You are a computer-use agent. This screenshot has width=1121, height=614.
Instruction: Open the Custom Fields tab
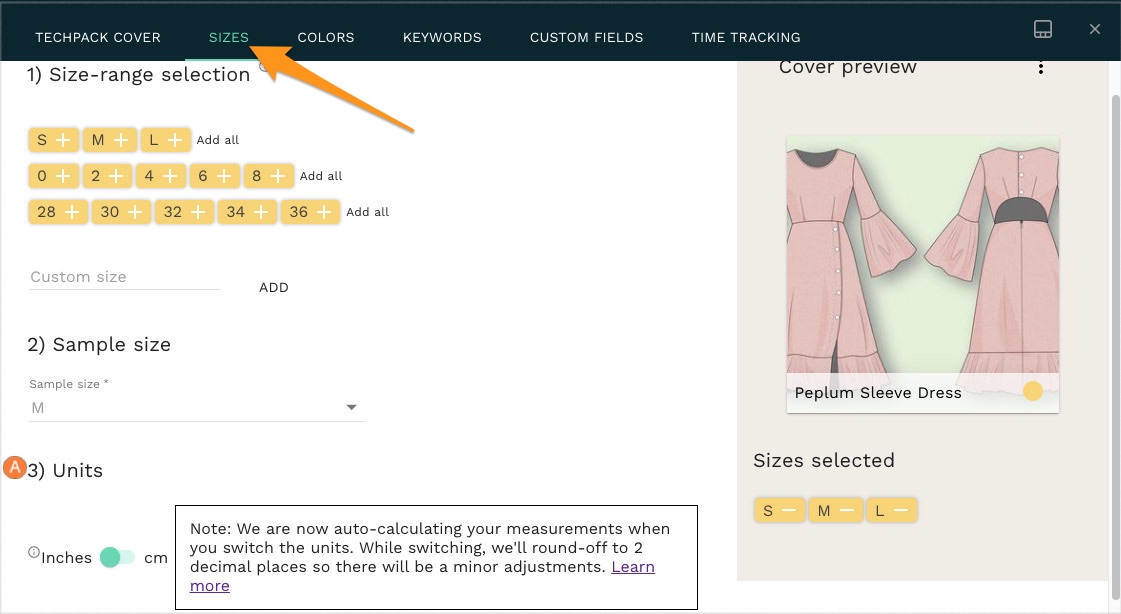[587, 37]
